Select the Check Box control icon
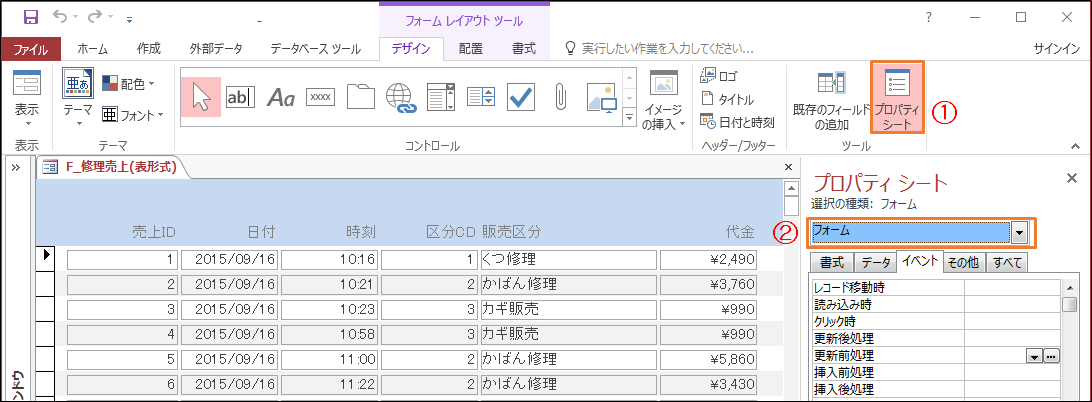 point(521,98)
